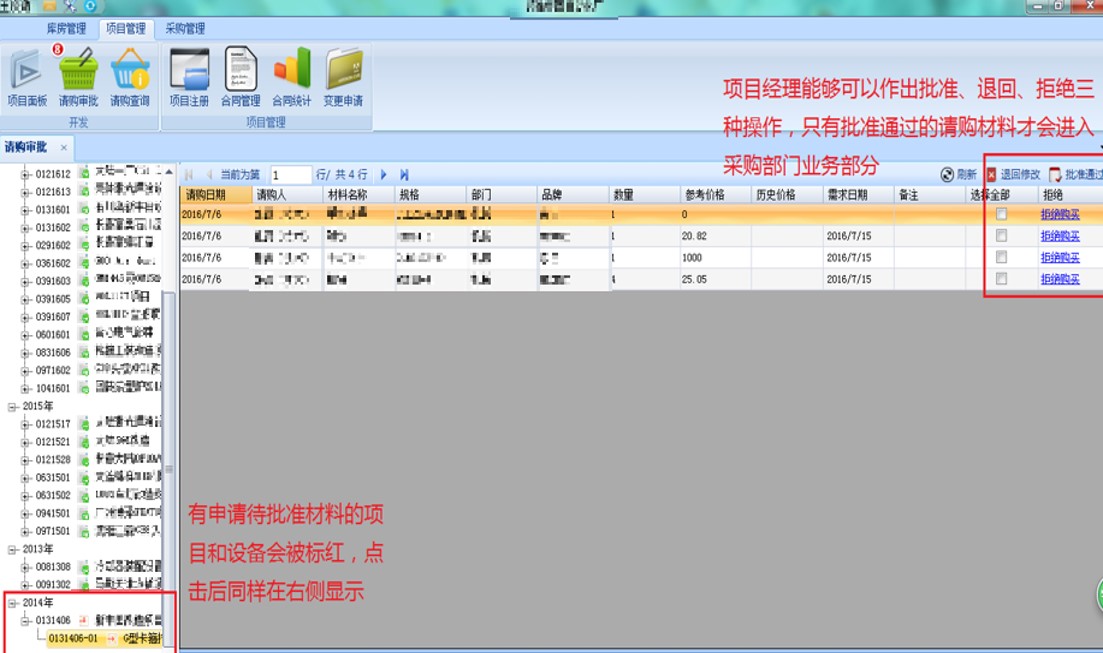Collapse the 2015年 tree group
Screen dimensions: 1103x653
pyautogui.click(x=12, y=406)
